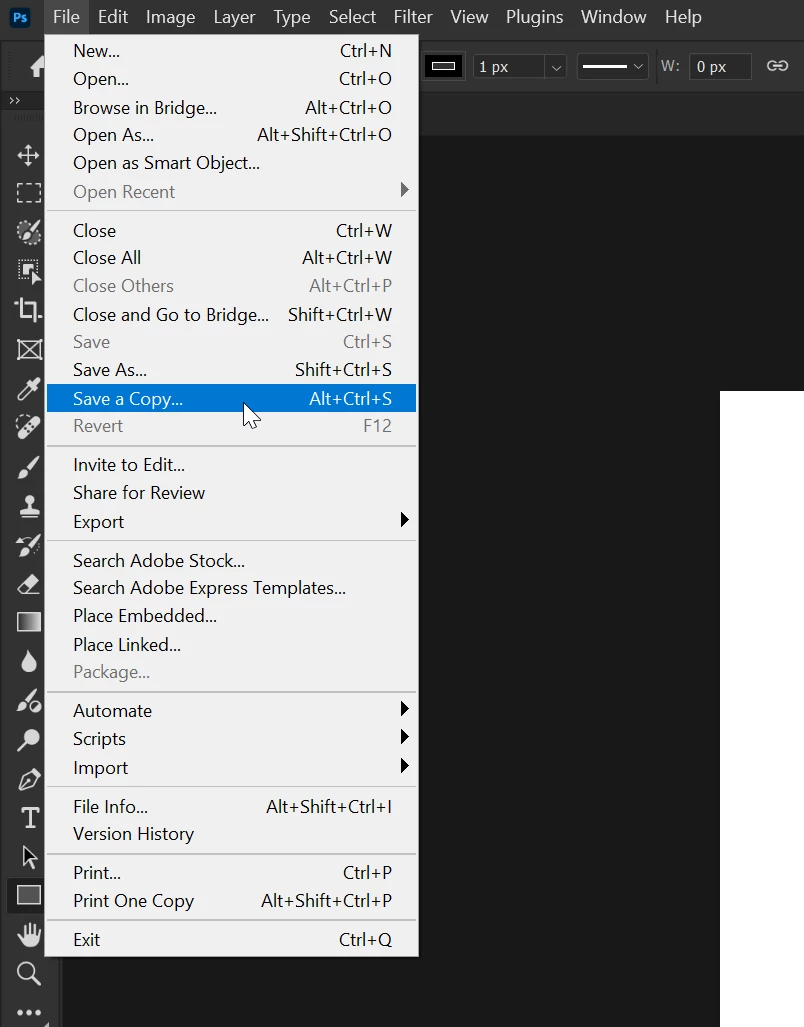Select the Gradient tool

coord(28,622)
